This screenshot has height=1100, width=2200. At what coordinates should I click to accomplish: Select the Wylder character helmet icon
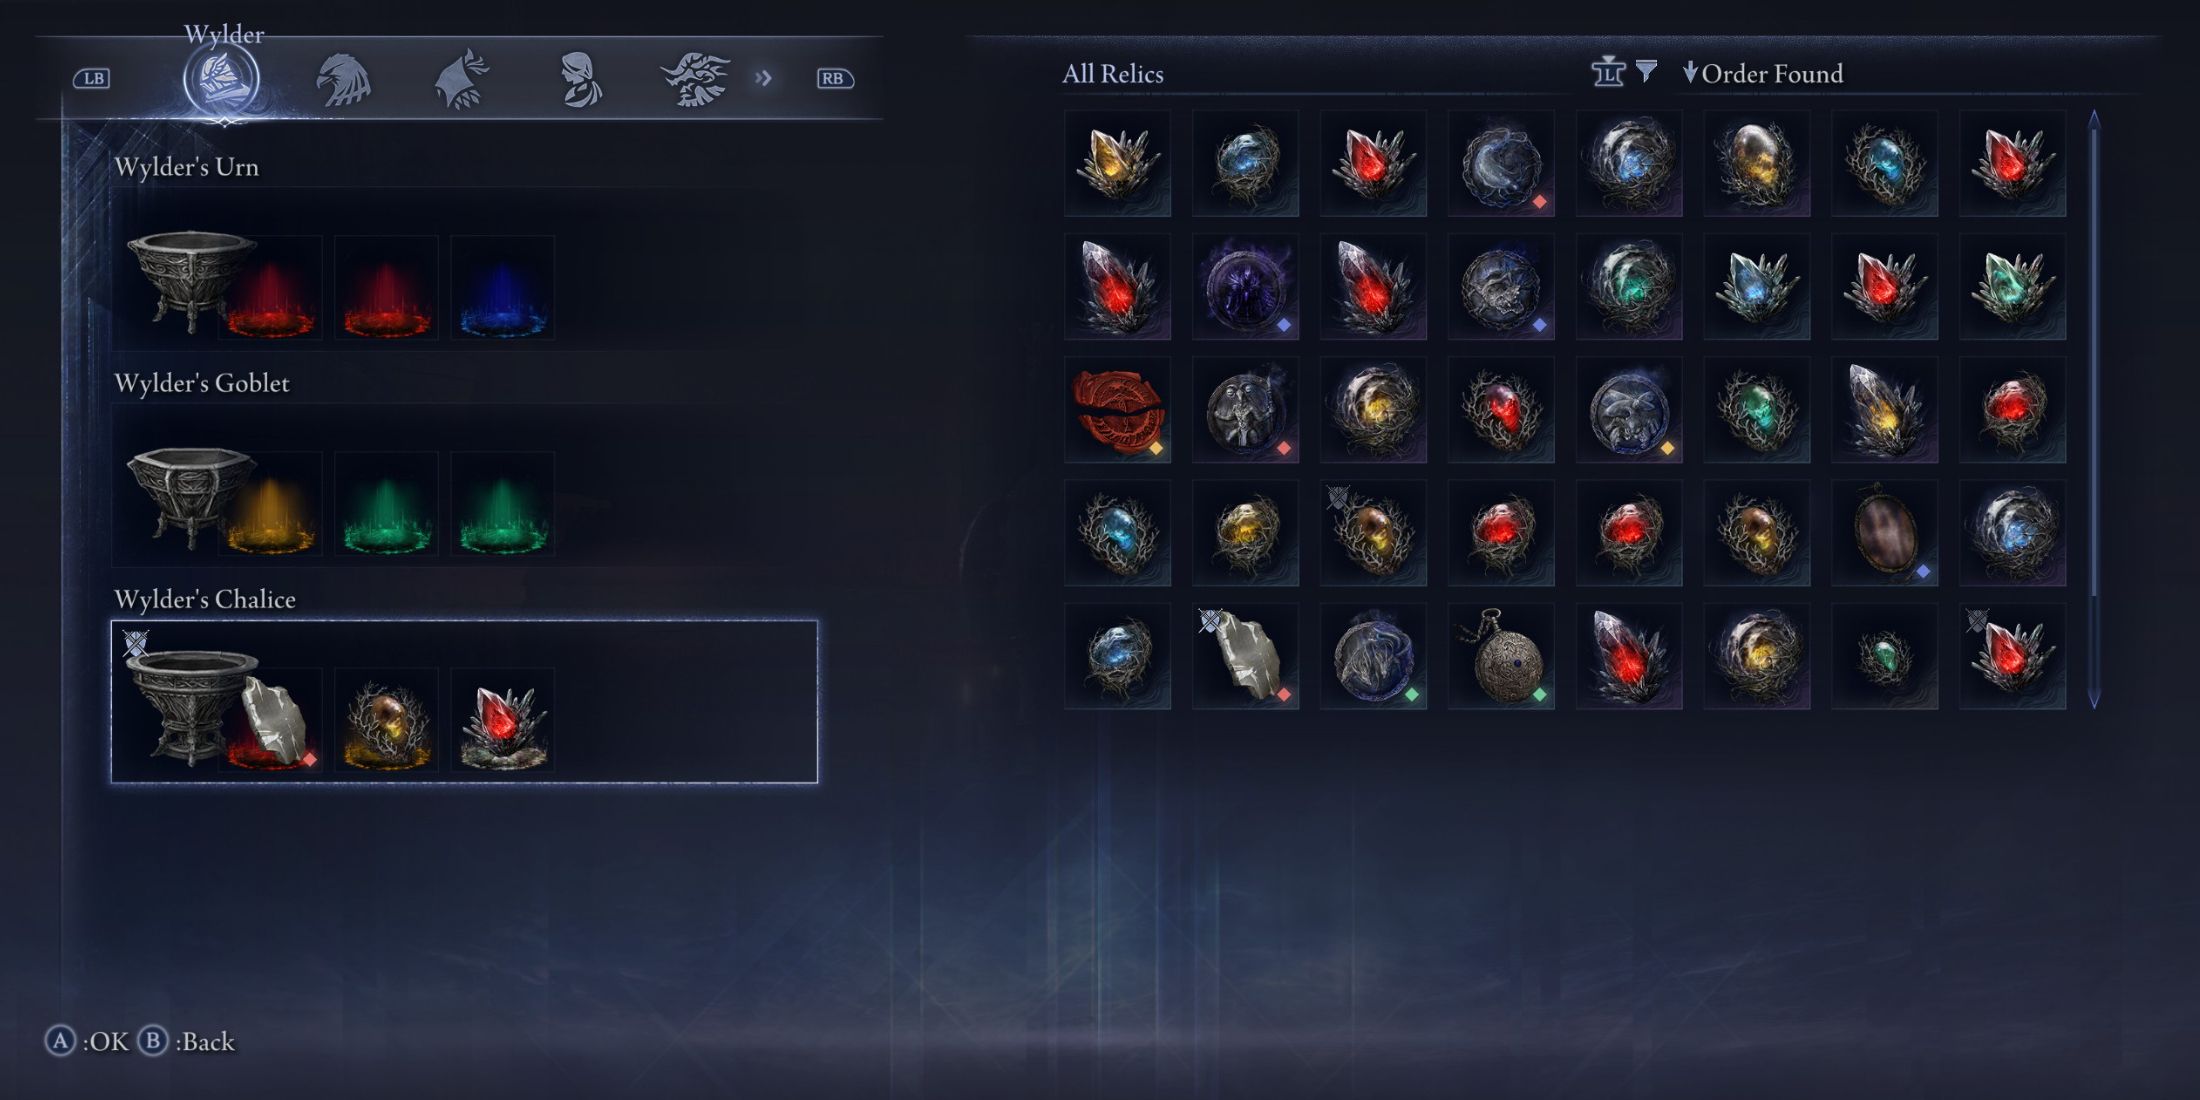click(x=221, y=79)
